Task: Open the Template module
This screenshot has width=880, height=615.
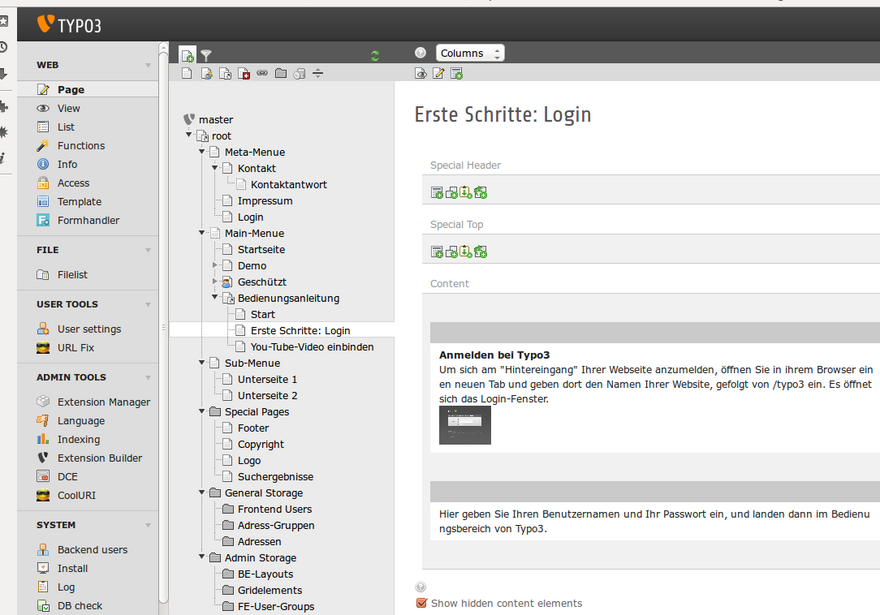Action: 79,201
